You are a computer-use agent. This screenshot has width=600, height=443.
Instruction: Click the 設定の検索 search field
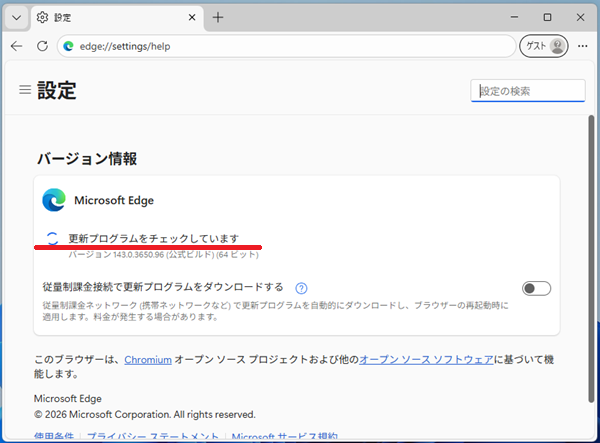coord(530,91)
